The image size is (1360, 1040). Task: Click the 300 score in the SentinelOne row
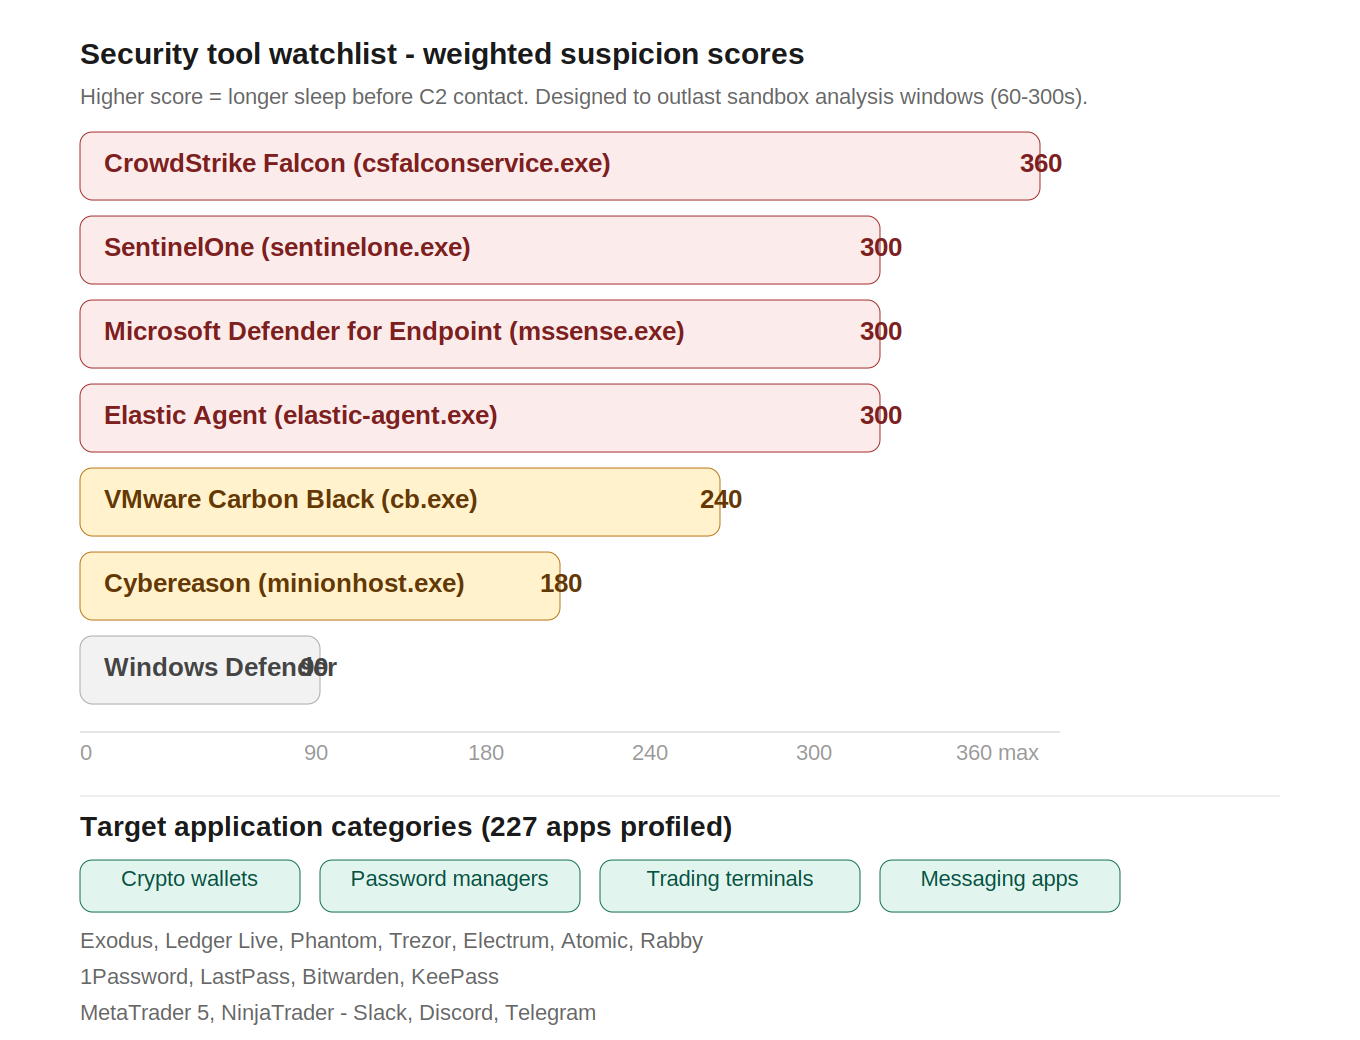881,248
